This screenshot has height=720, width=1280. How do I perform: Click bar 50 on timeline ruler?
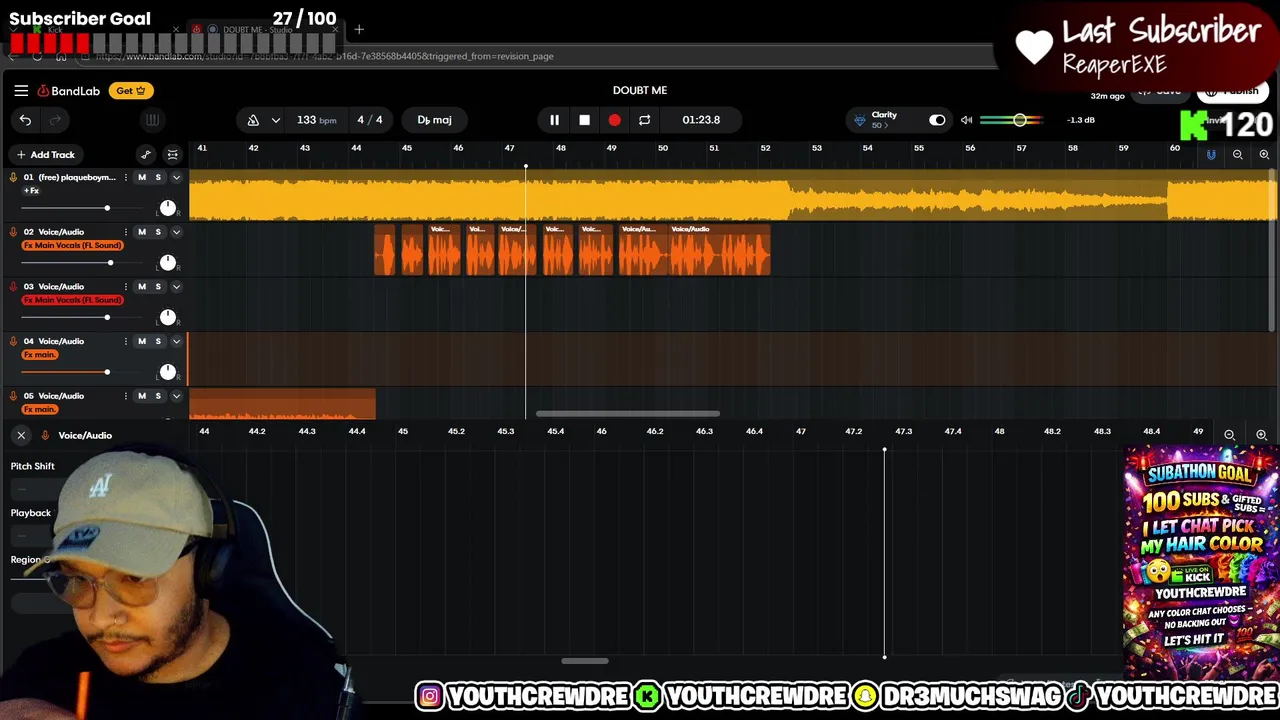(x=663, y=148)
